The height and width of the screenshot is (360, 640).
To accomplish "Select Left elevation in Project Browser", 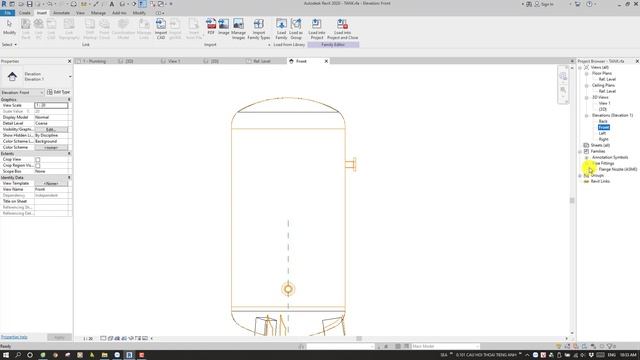I will tap(602, 133).
